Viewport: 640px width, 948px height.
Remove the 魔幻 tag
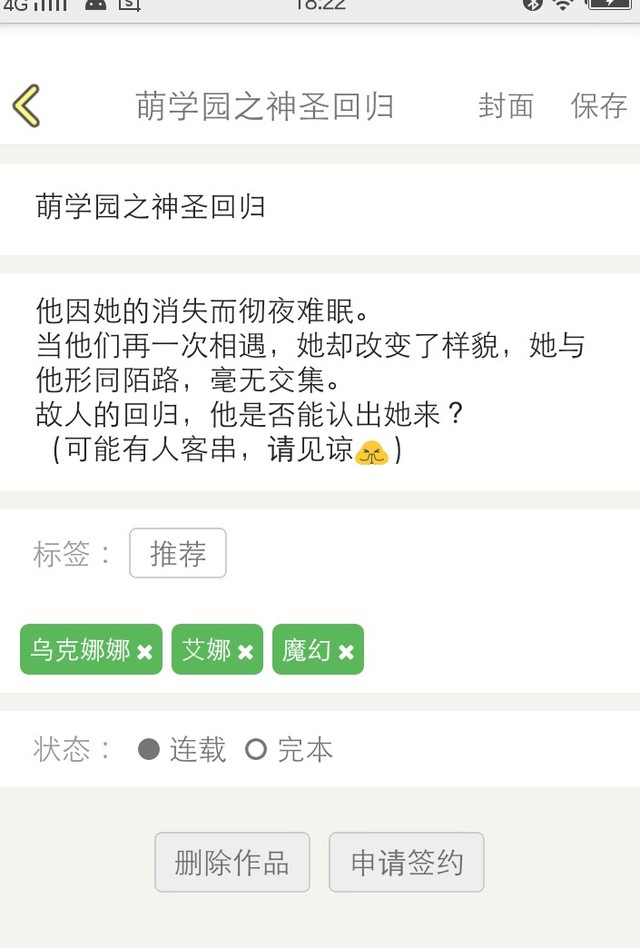tap(346, 652)
